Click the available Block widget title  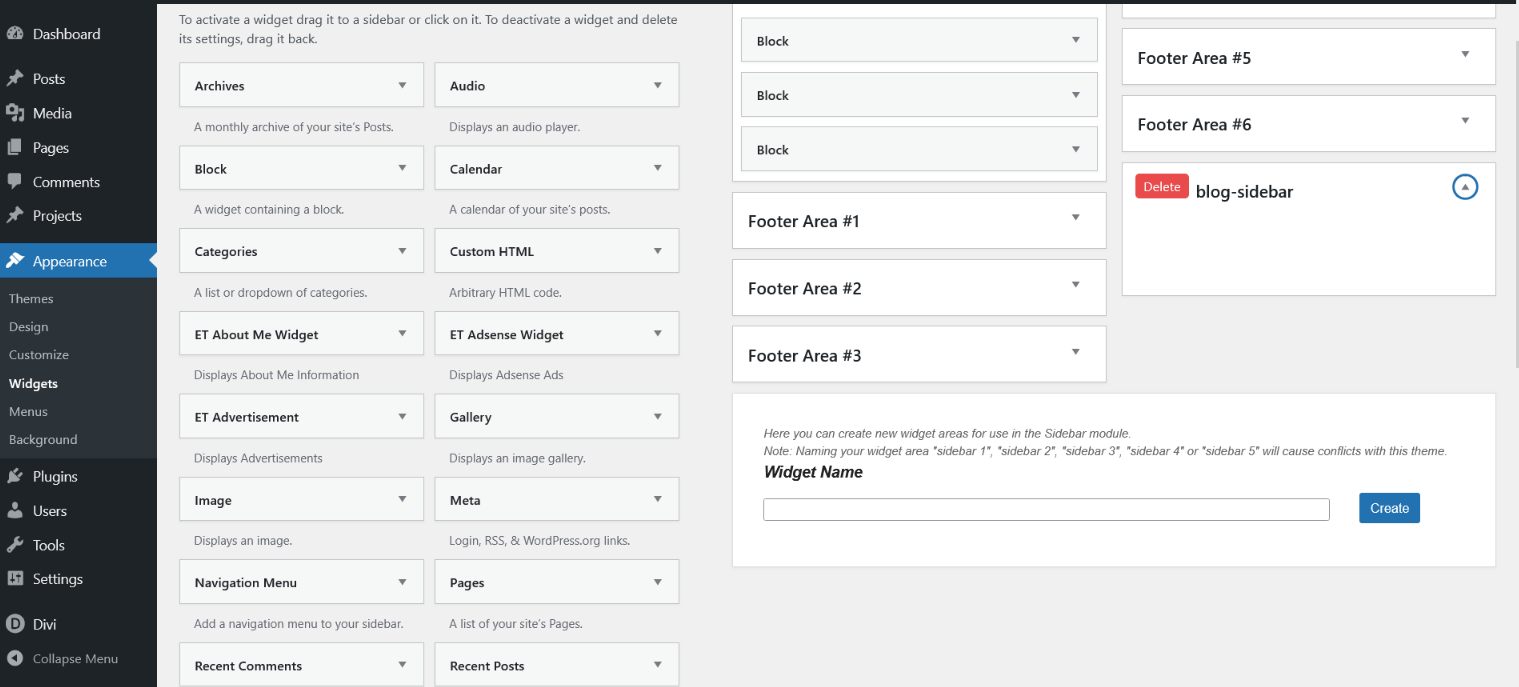point(211,168)
